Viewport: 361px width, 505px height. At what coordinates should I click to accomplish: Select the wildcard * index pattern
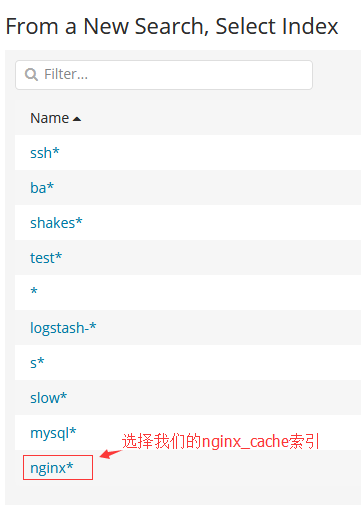tap(34, 291)
